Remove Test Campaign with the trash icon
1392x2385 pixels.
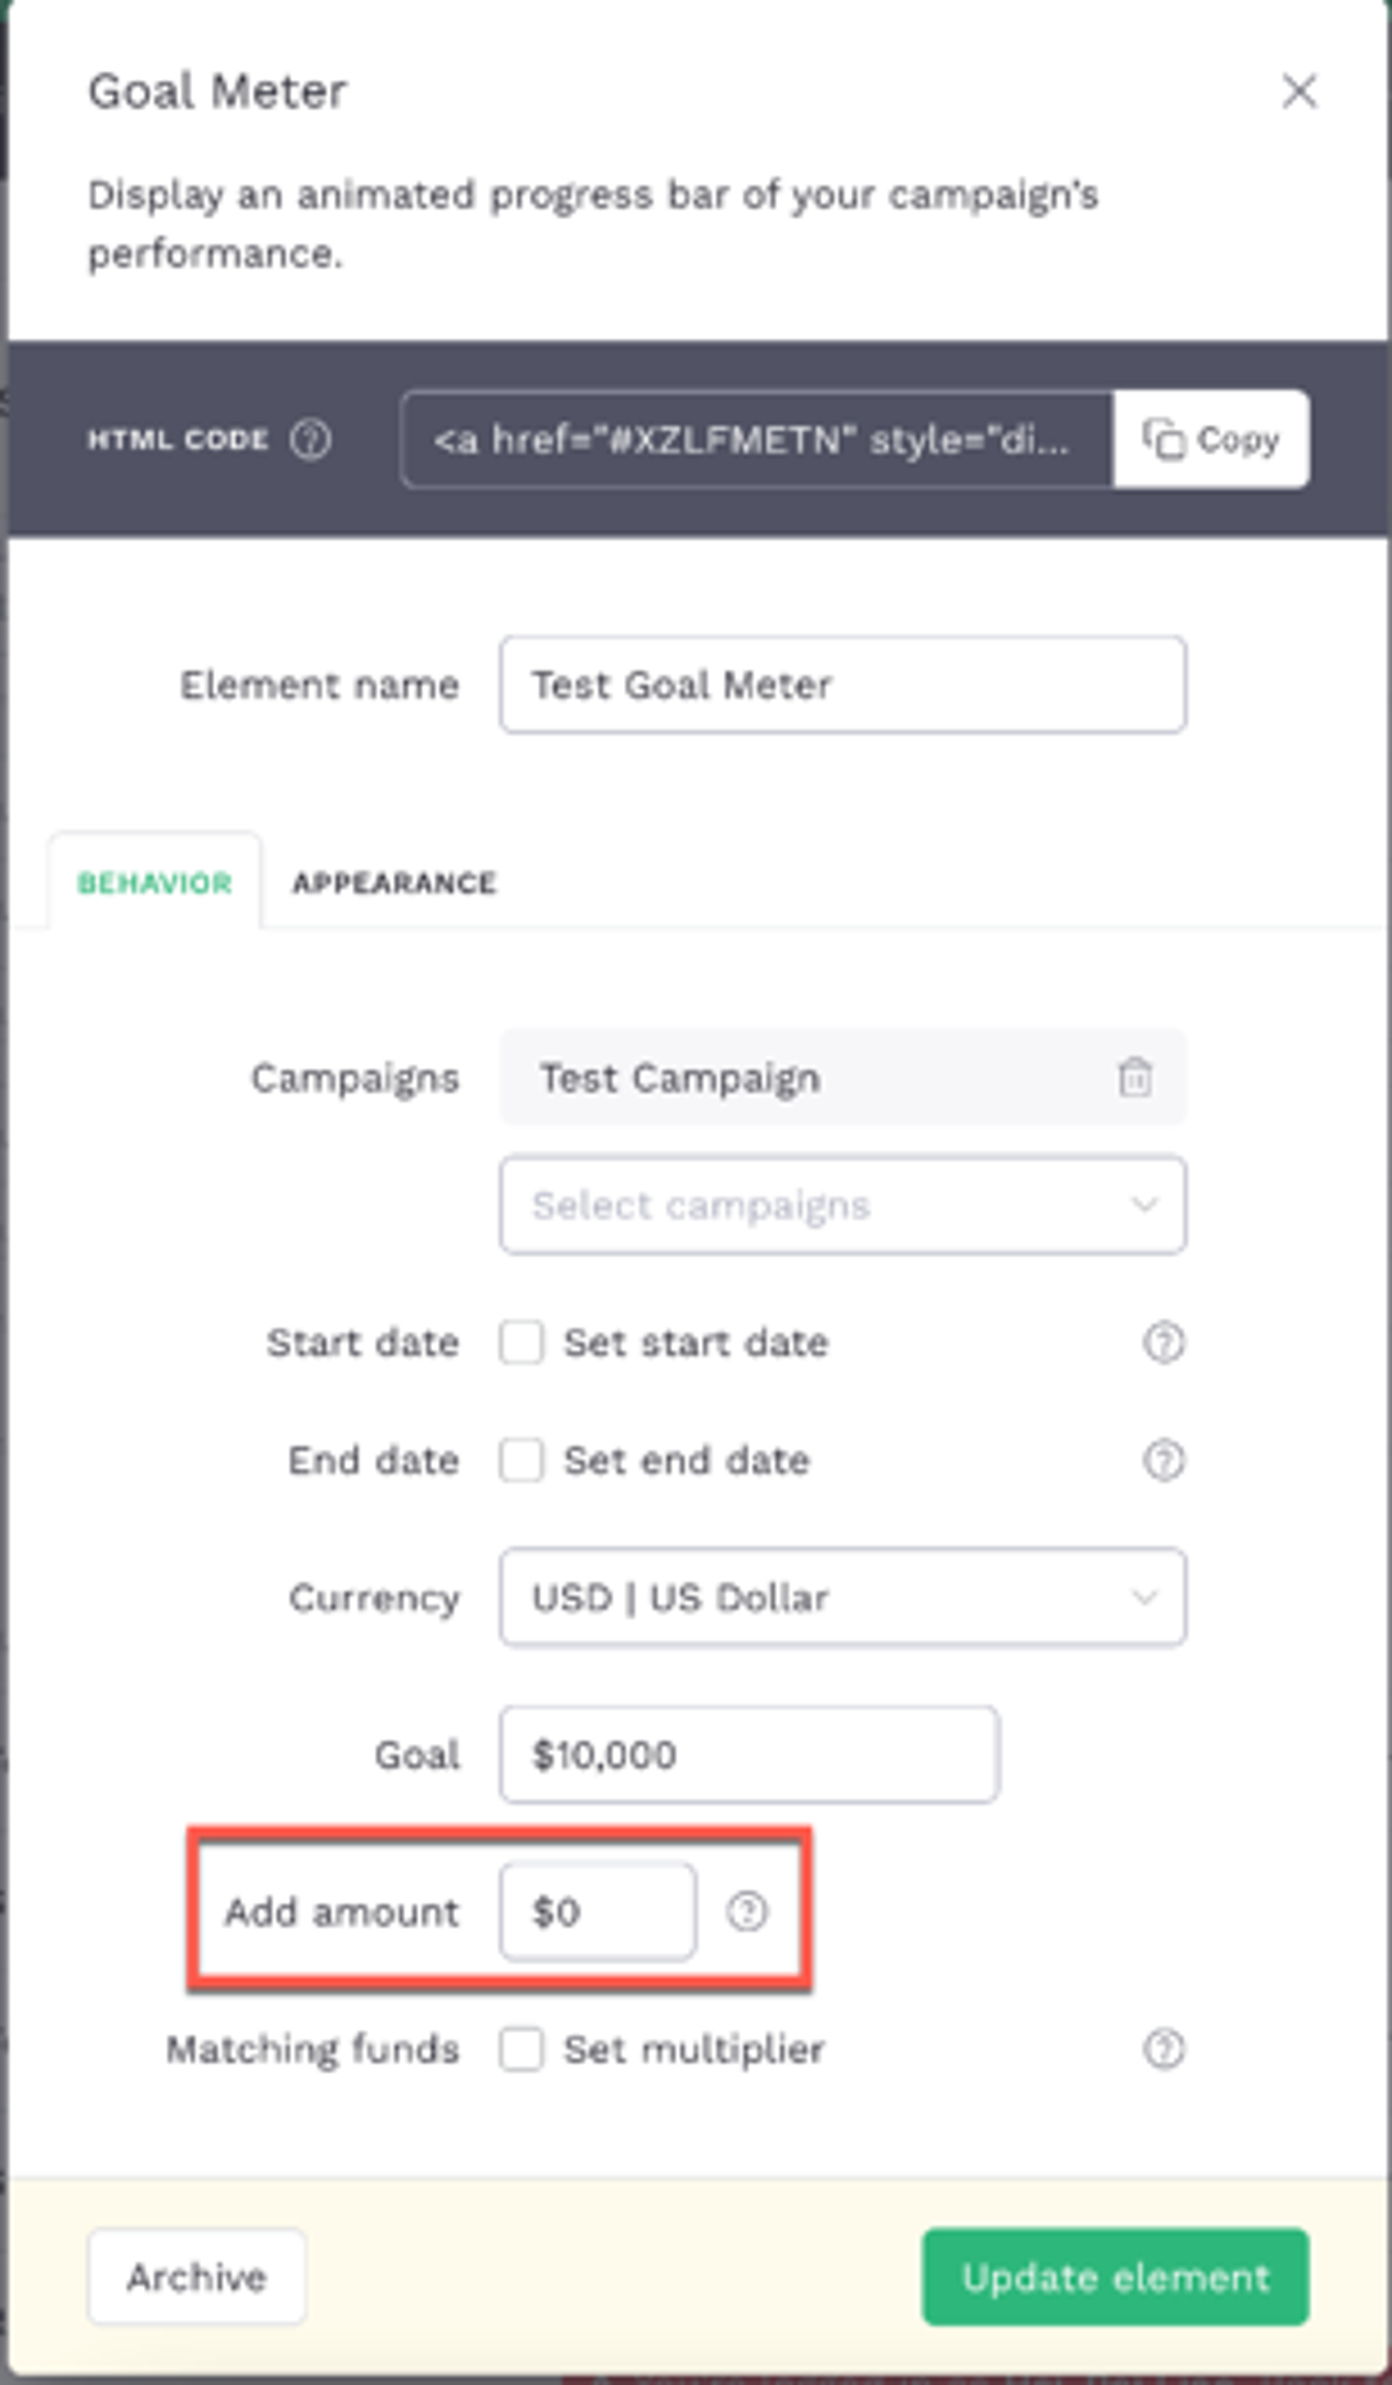pos(1135,1077)
